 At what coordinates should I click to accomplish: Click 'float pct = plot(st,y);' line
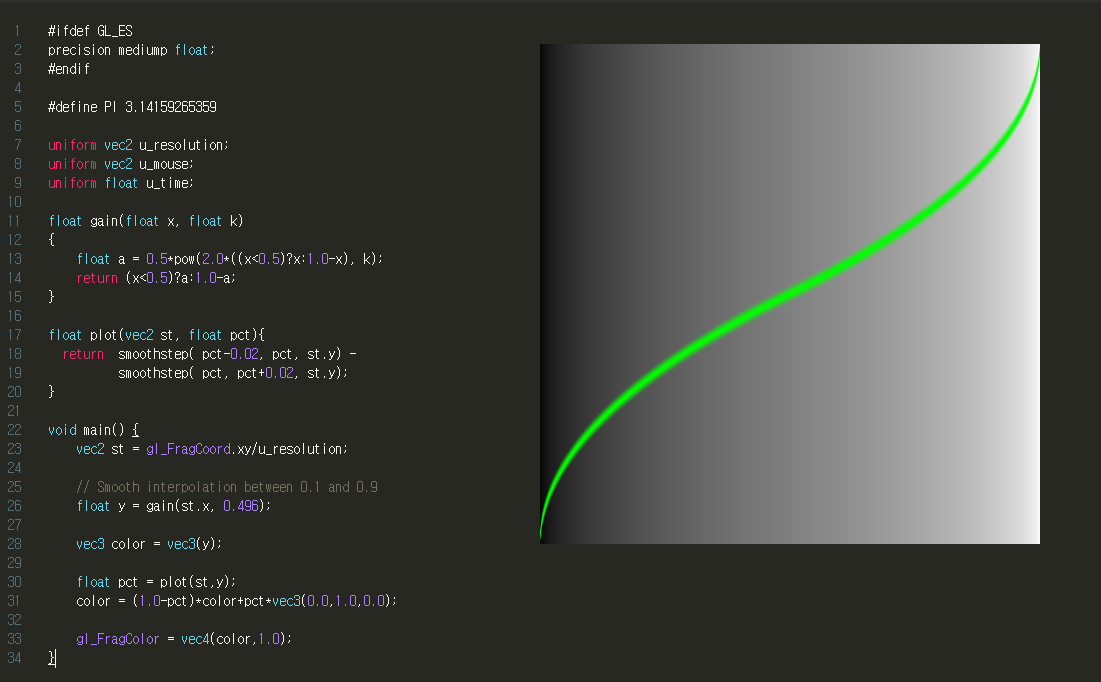156,582
